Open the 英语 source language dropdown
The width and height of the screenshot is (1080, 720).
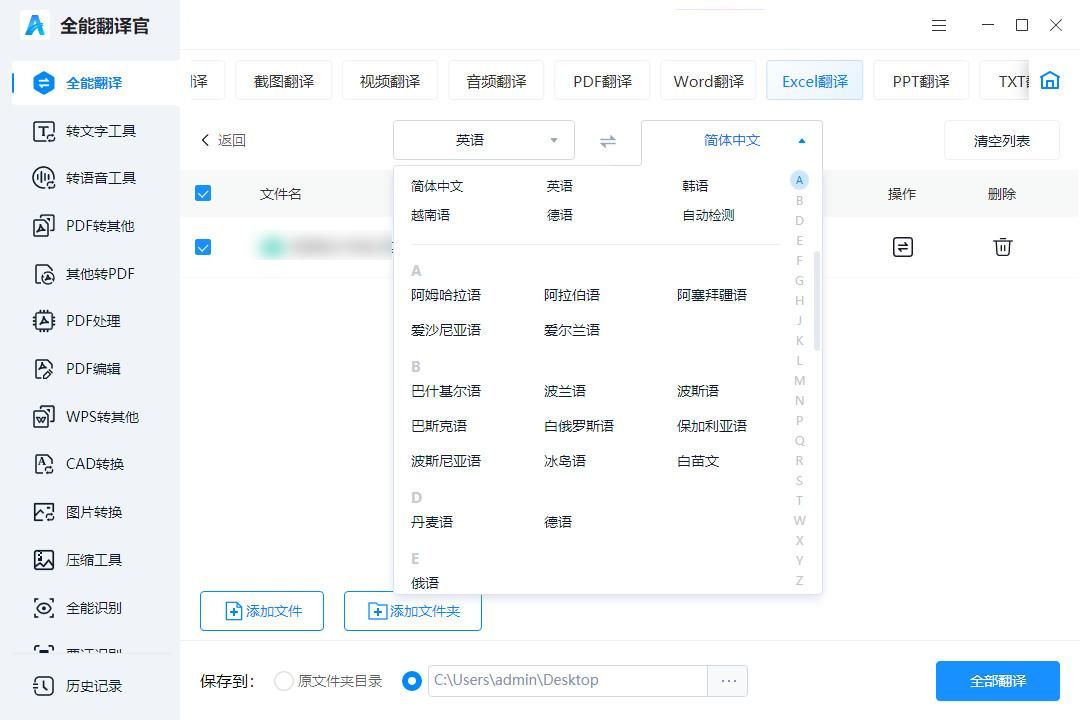point(484,141)
